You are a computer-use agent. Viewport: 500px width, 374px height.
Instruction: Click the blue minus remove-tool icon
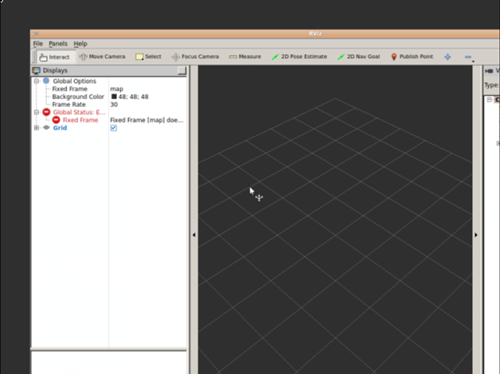468,57
